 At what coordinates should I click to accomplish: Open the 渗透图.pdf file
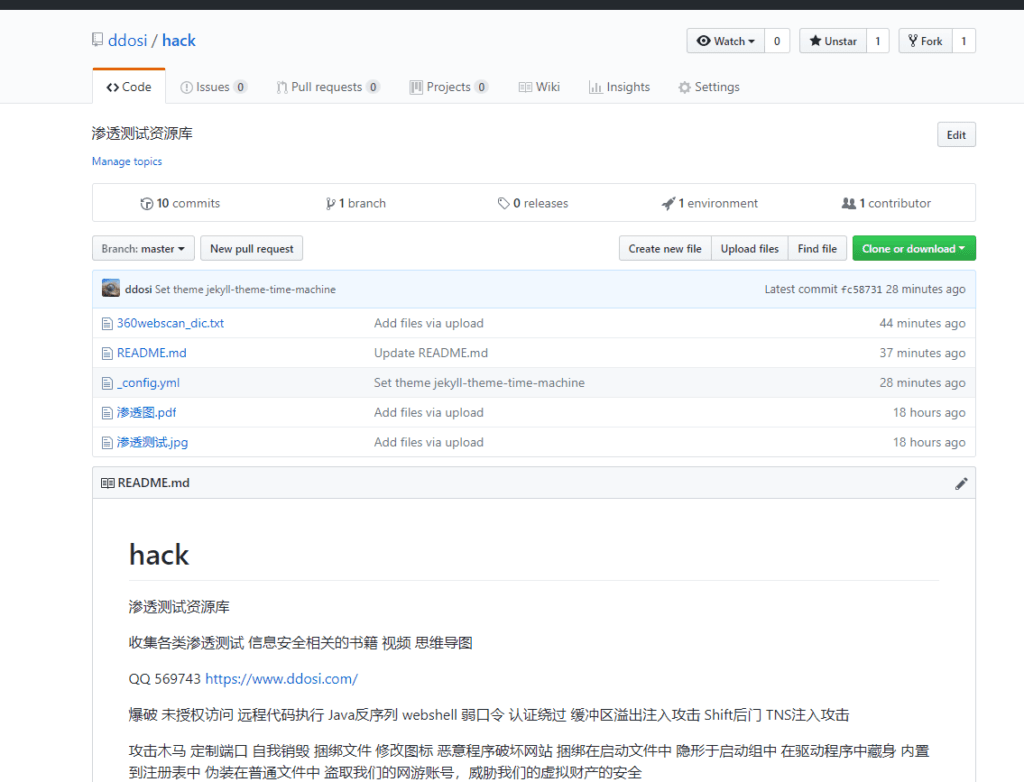click(x=146, y=413)
